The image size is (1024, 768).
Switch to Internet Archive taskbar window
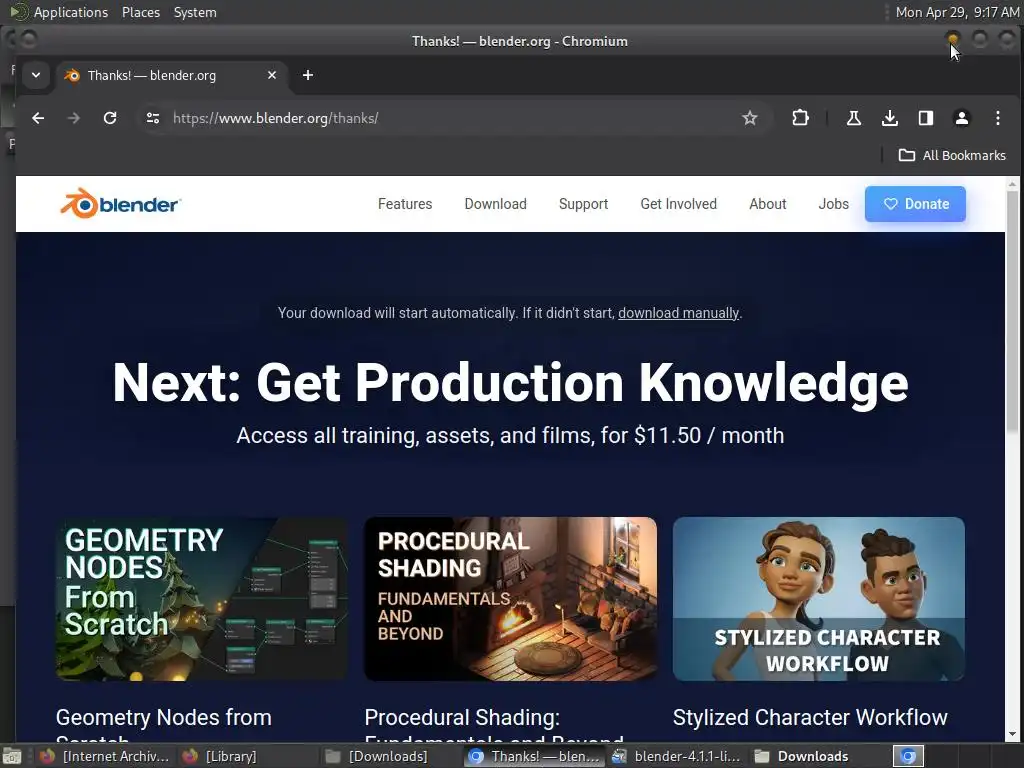click(104, 756)
